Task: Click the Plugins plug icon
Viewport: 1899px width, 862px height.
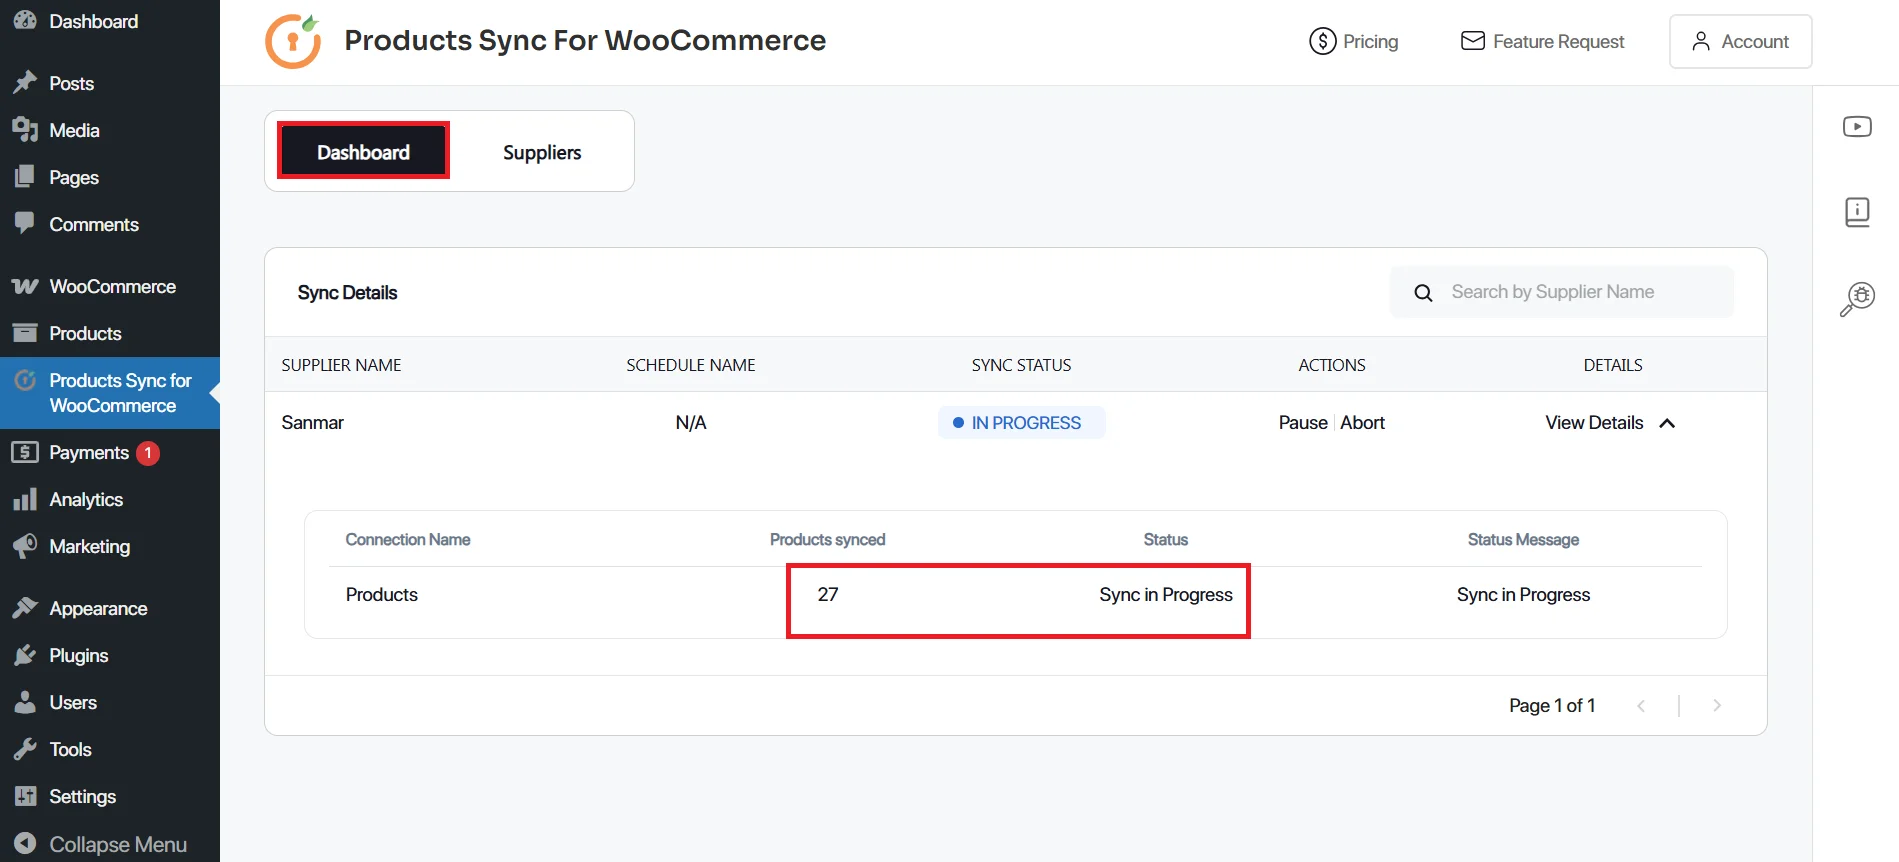Action: tap(25, 655)
